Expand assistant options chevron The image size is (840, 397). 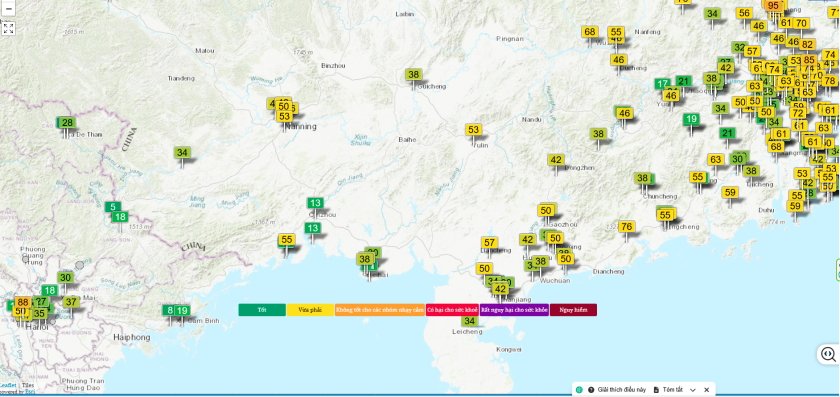[693, 389]
